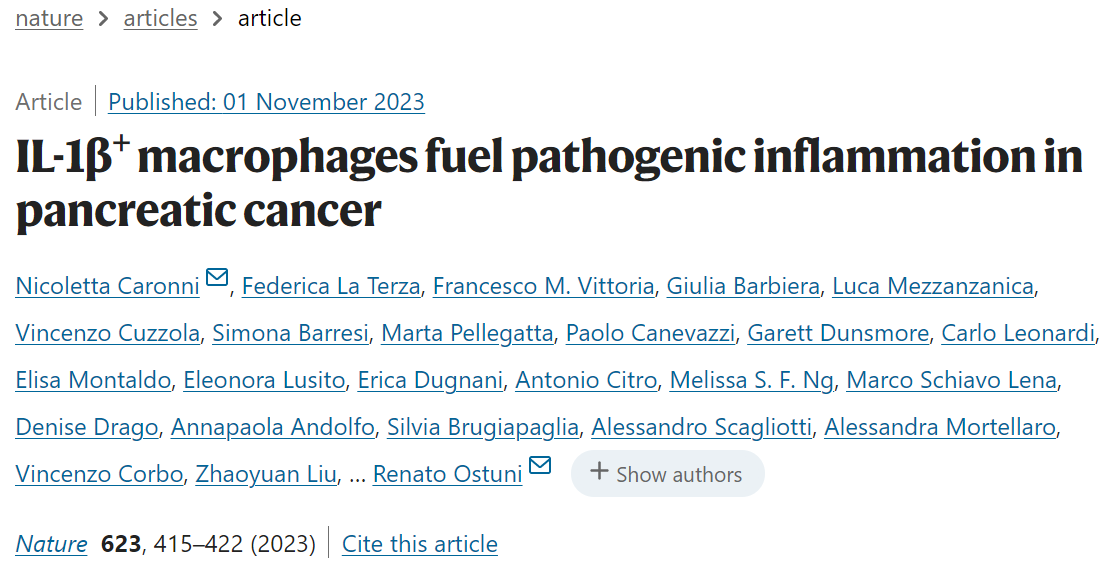Screen dimensions: 1110x562
Task: Open author Marco Schiavo Lena
Action: click(x=951, y=380)
